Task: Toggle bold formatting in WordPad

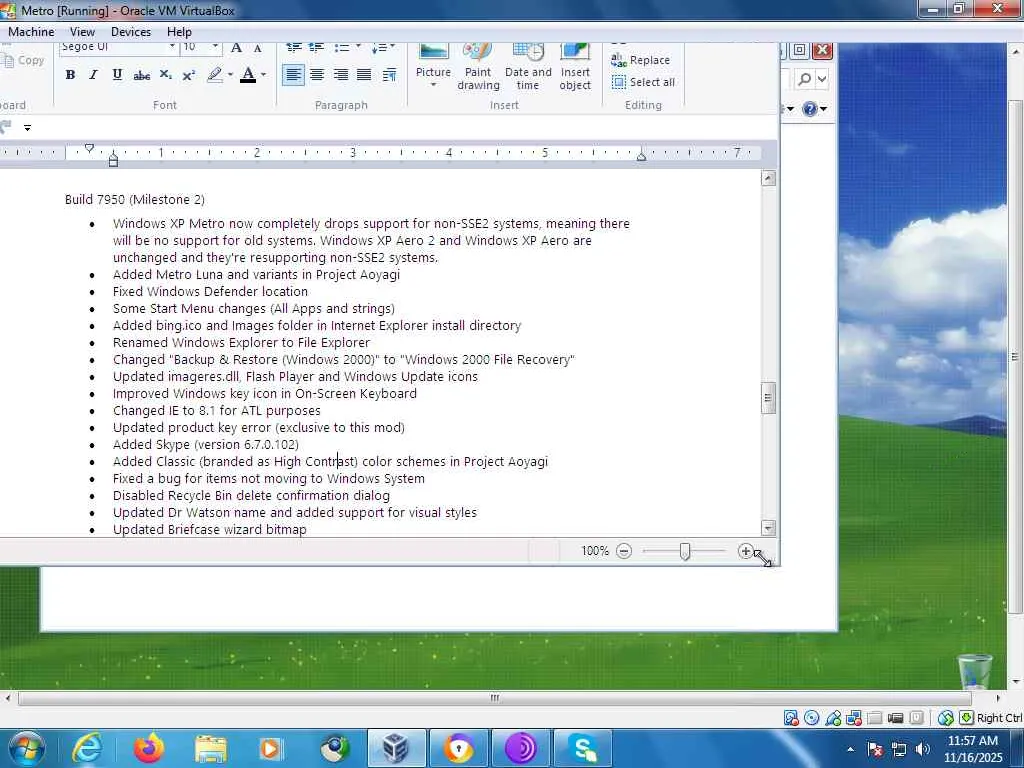Action: point(70,75)
